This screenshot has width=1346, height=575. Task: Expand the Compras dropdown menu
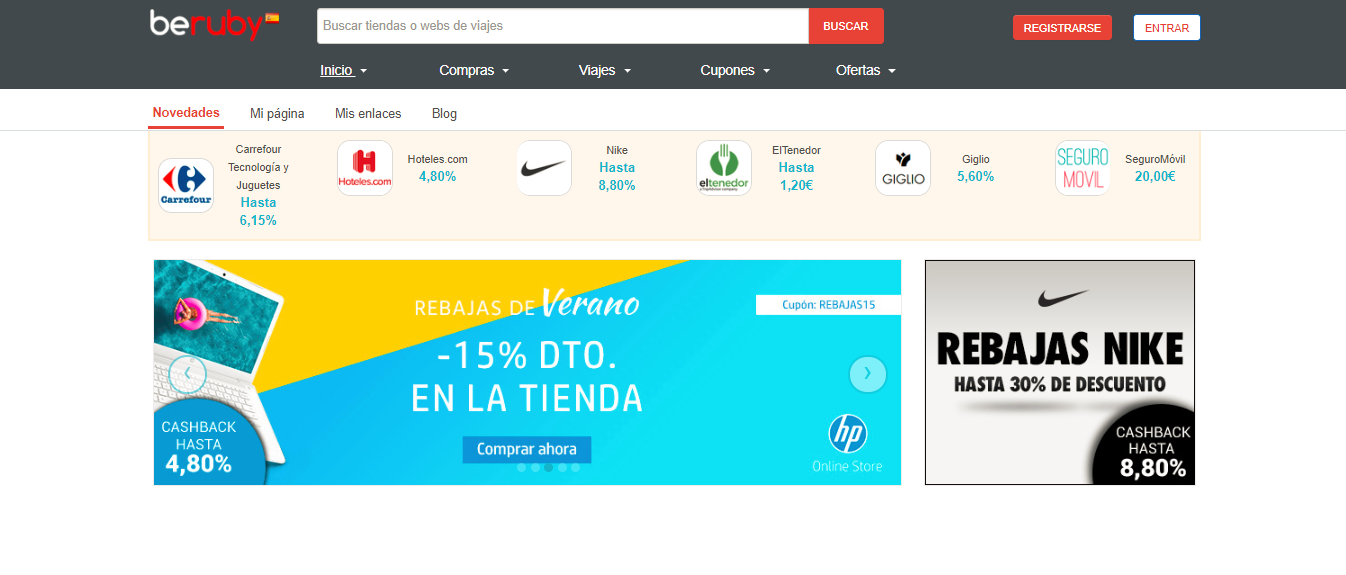pyautogui.click(x=474, y=70)
